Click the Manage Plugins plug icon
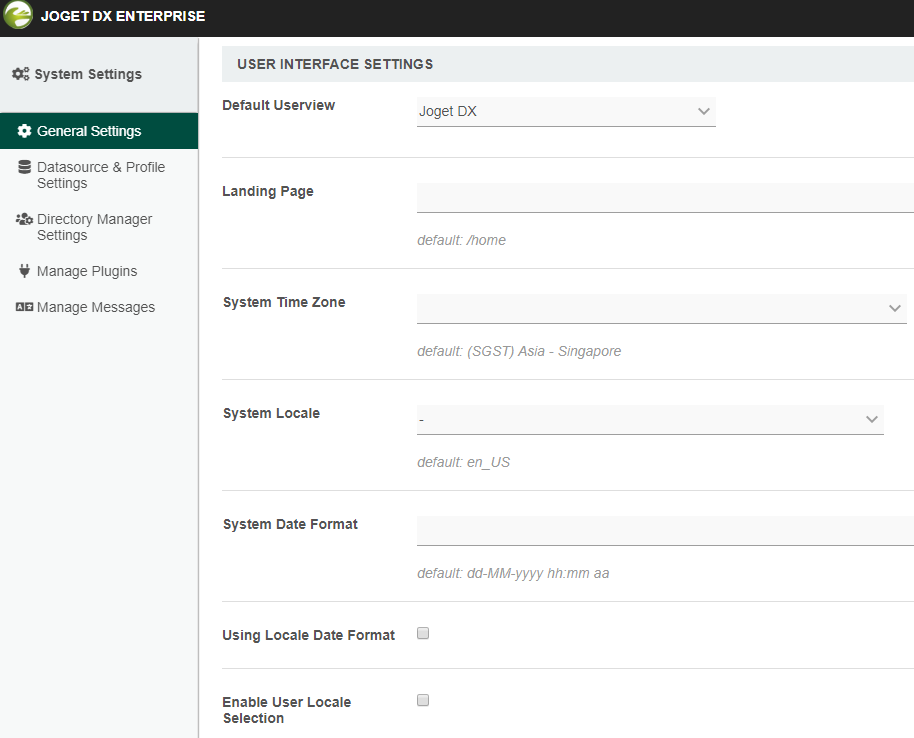The height and width of the screenshot is (738, 914). 25,271
